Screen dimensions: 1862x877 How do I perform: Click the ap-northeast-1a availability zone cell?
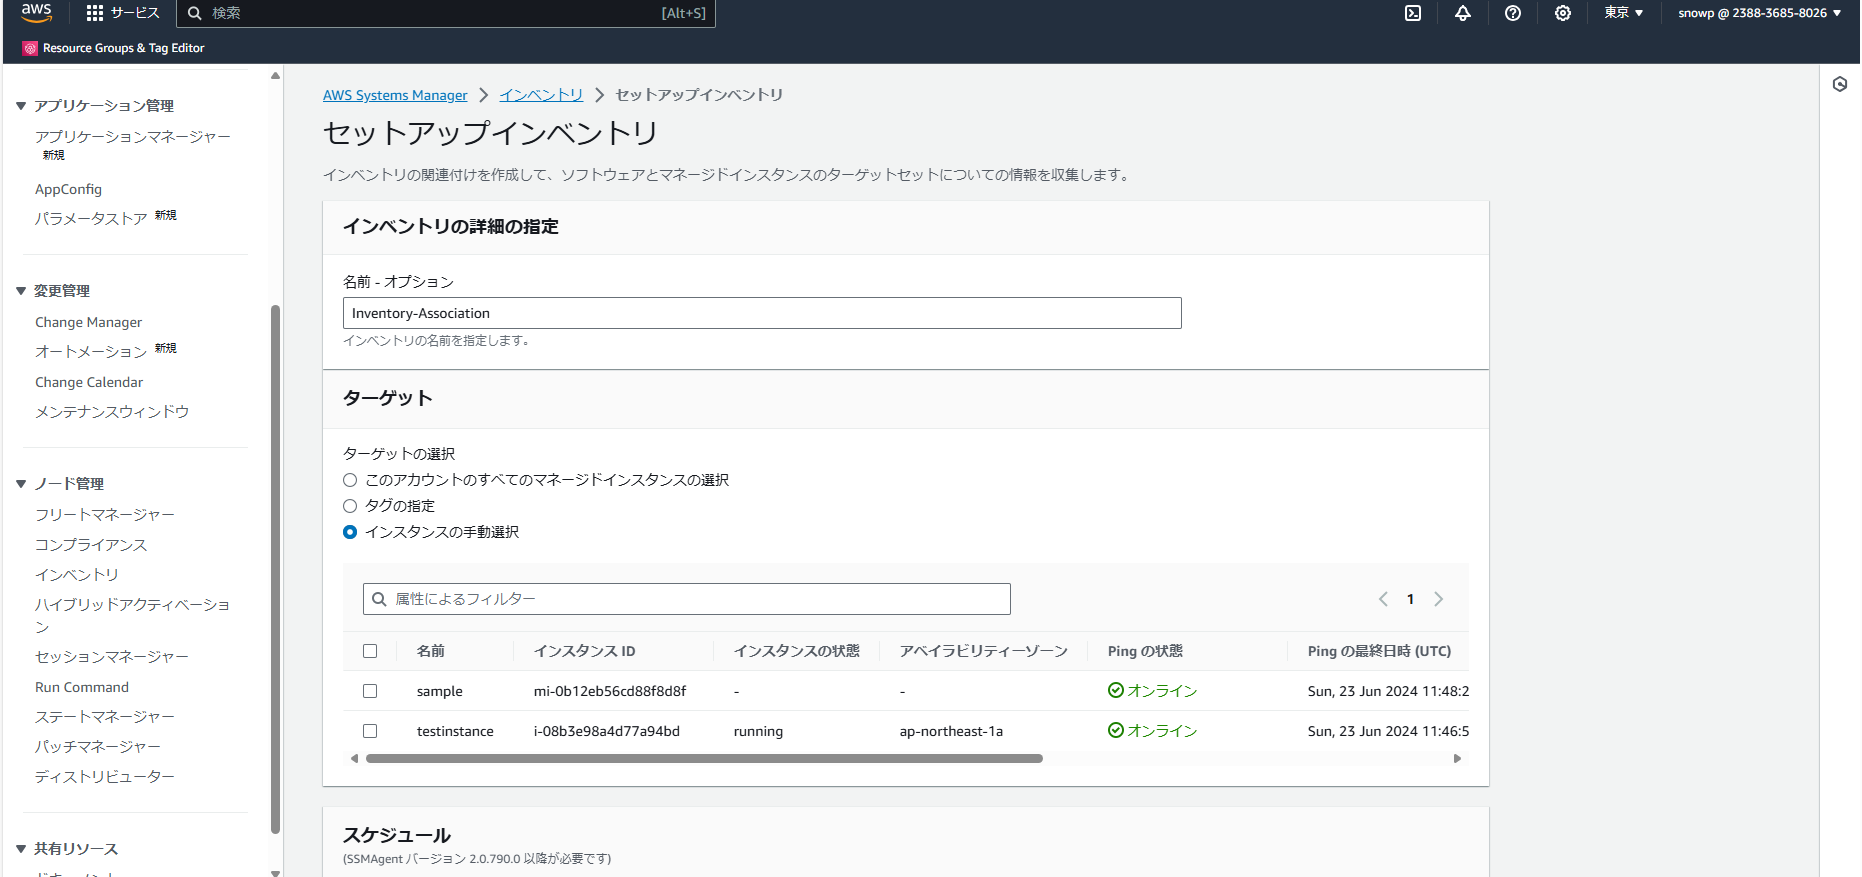point(951,731)
